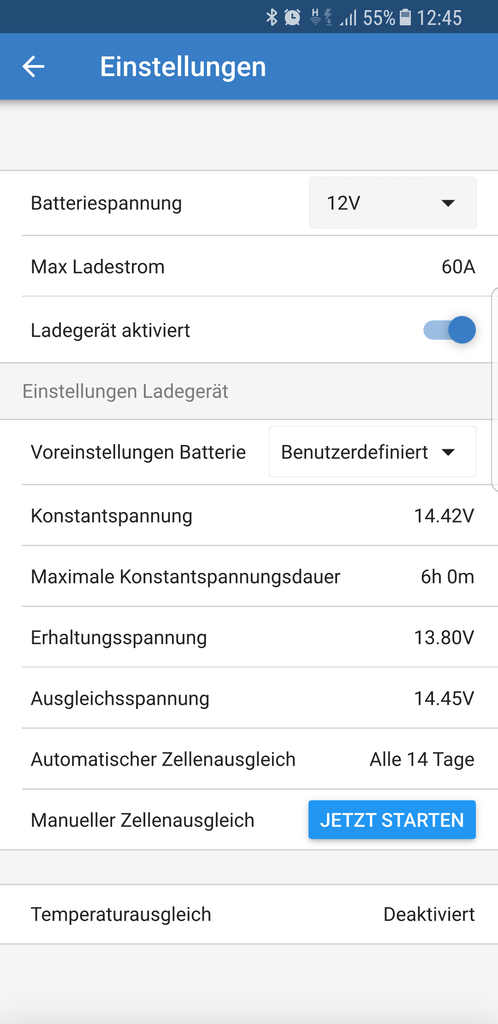Open the Temperaturausgleich Deaktiviert setting

(249, 914)
